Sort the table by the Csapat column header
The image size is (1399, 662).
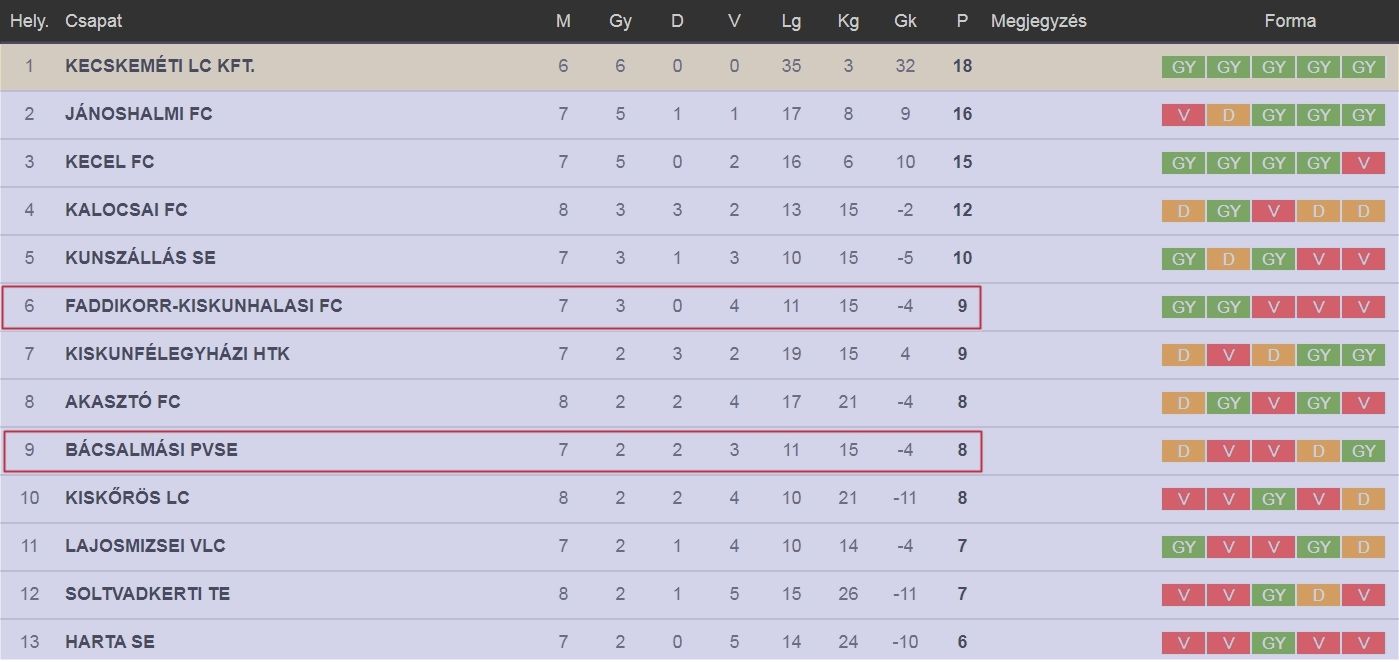93,21
